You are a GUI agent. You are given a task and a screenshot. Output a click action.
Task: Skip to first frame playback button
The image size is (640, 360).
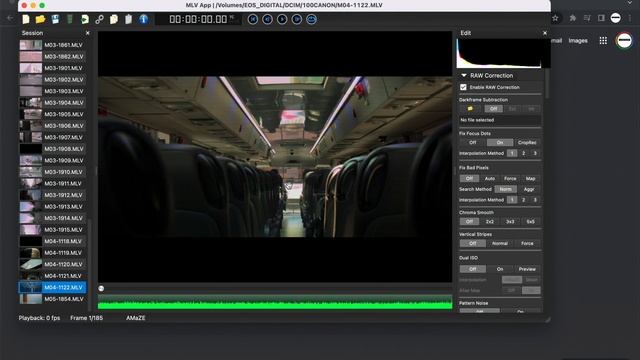(253, 19)
